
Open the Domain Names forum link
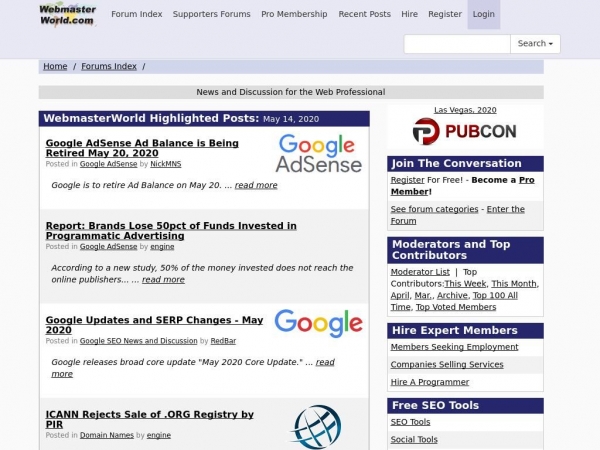pos(107,435)
